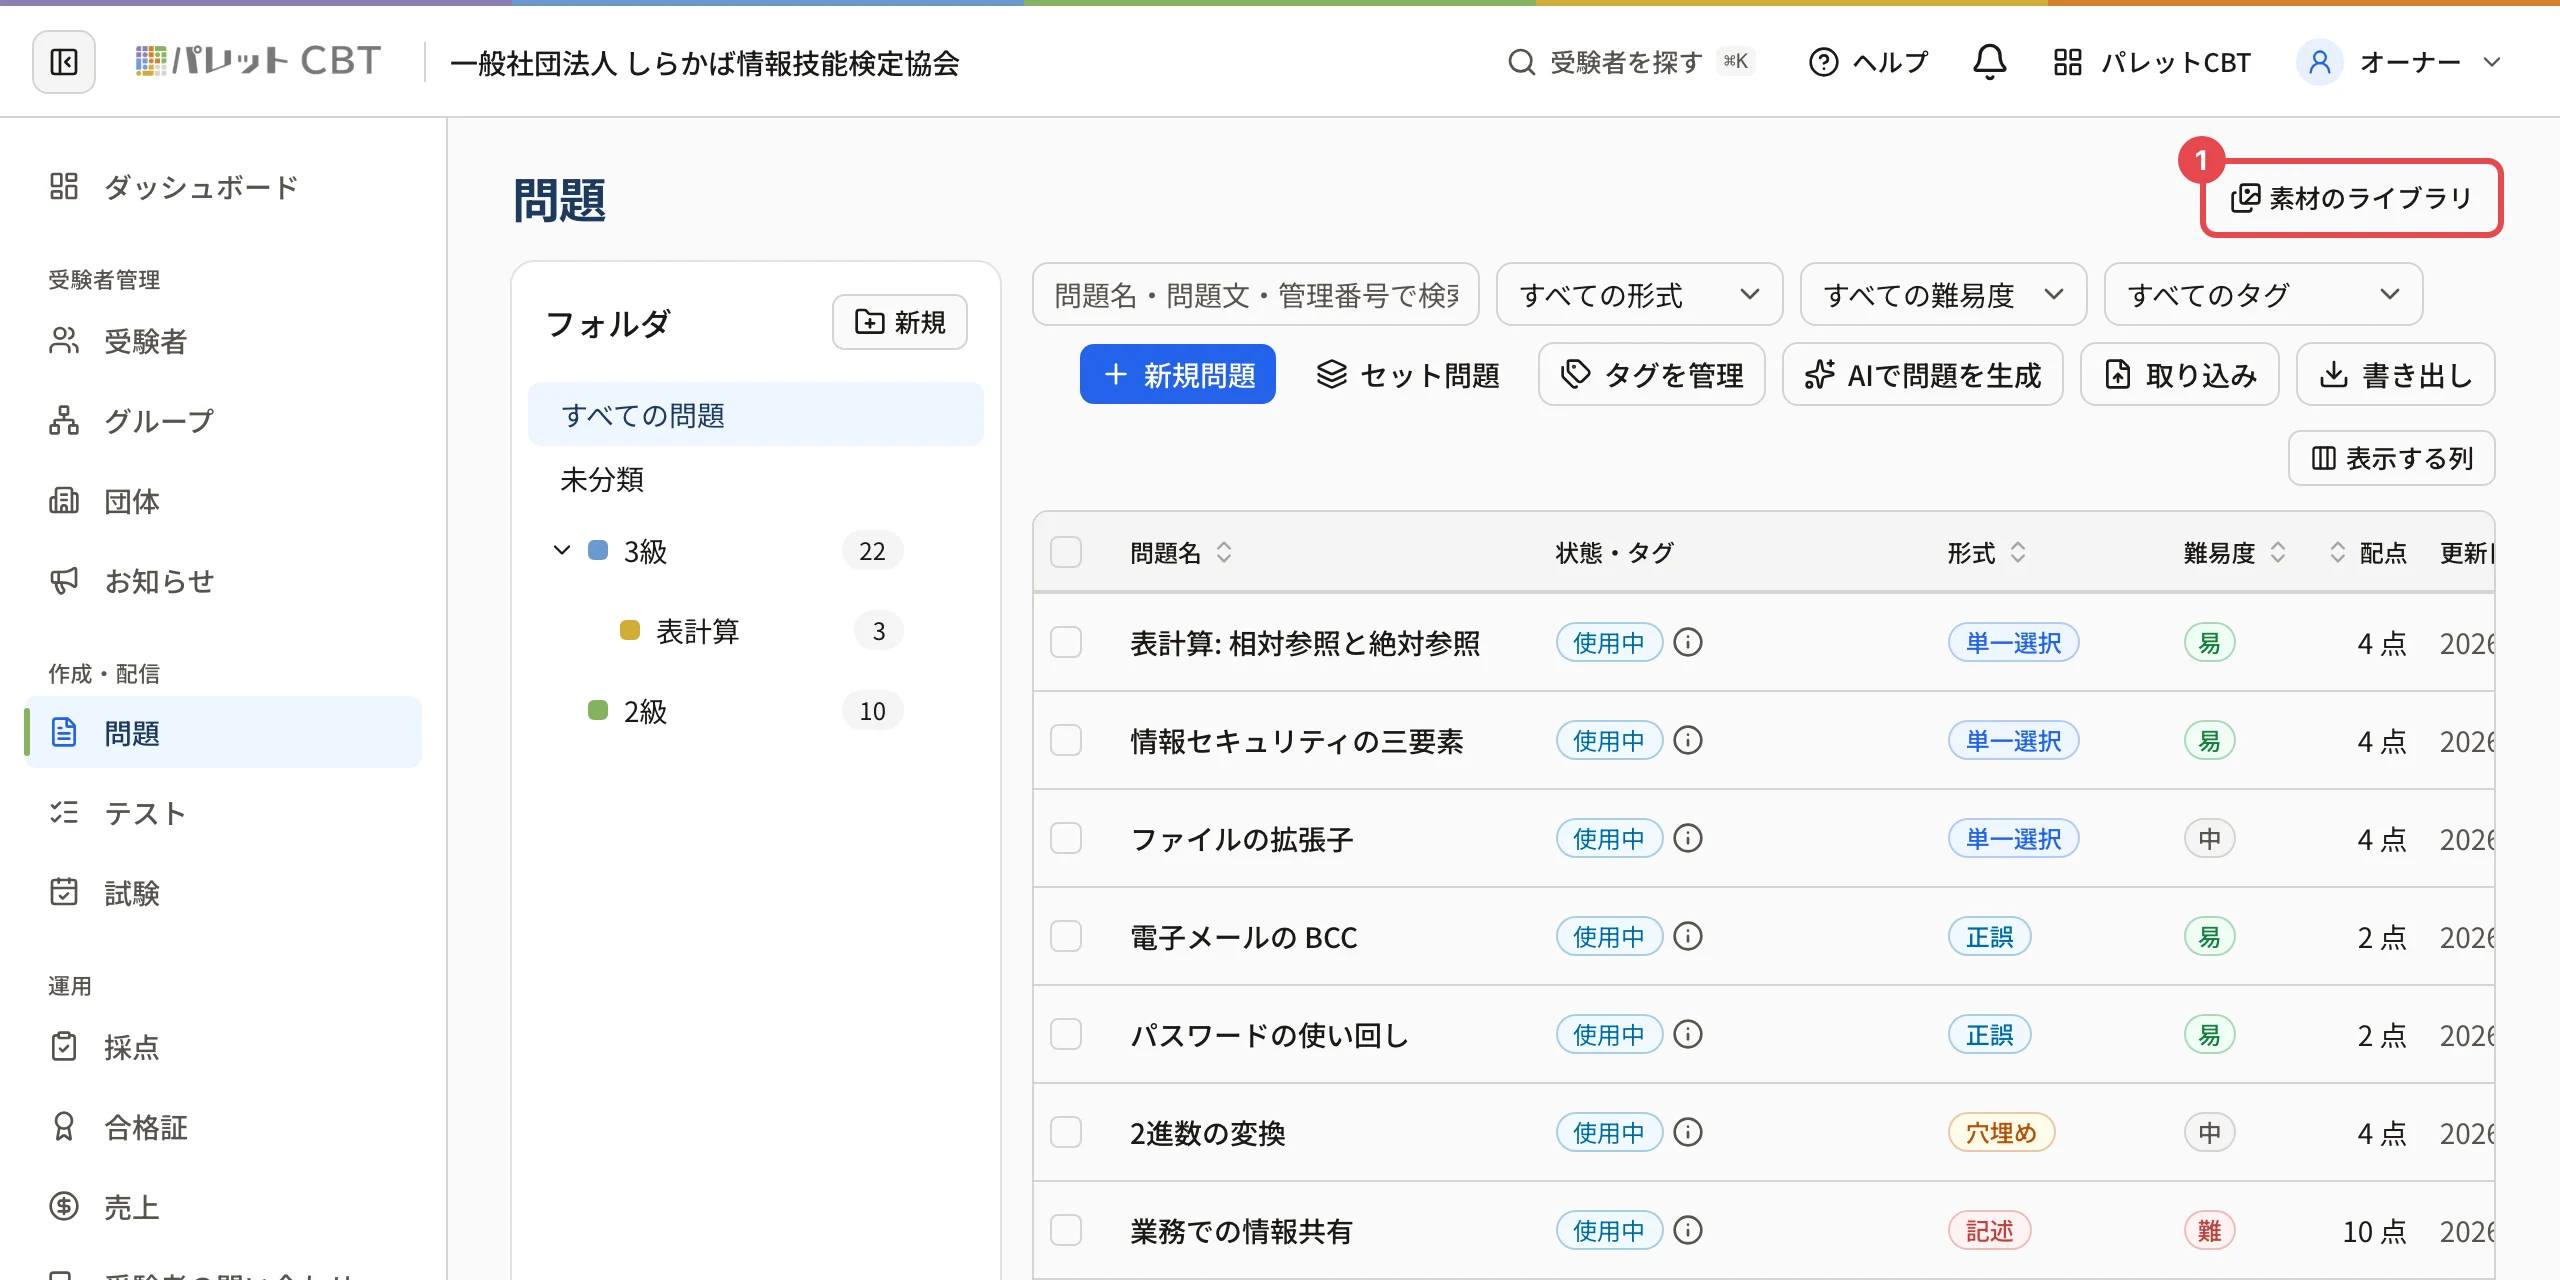Sort by 難易度 column arrows

click(2278, 552)
